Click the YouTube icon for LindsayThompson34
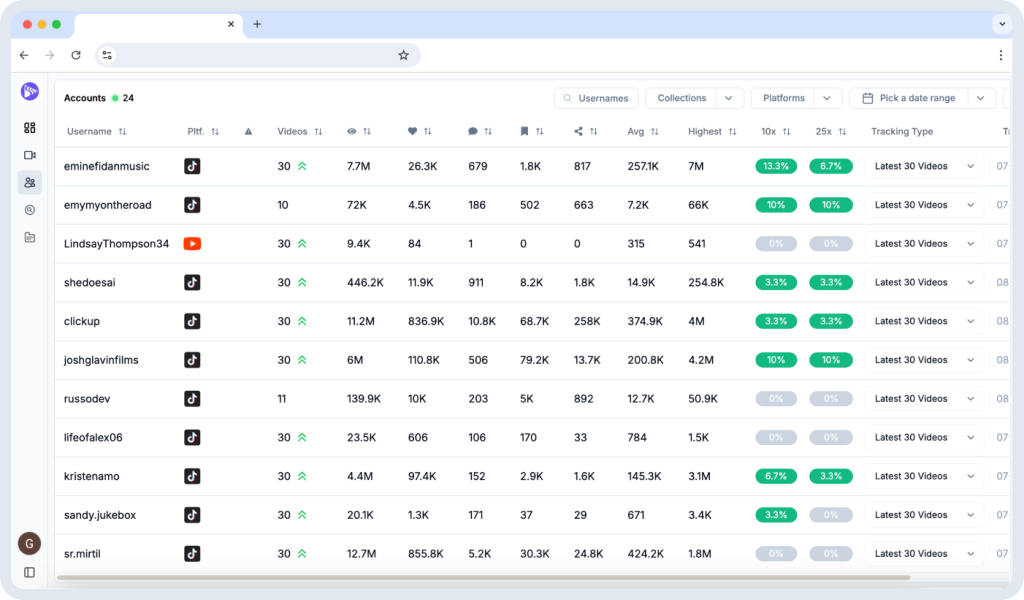The height and width of the screenshot is (600, 1024). click(x=192, y=244)
